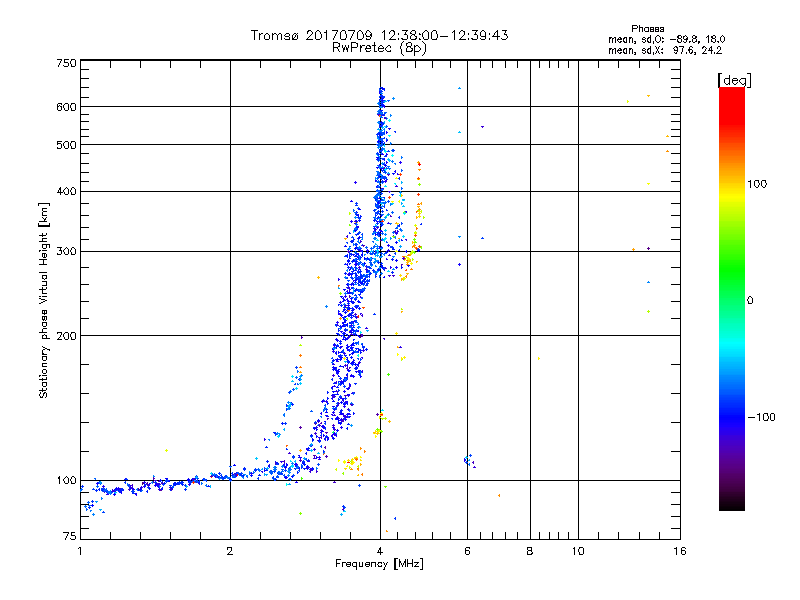Viewport: 800px width, 600px height.
Task: Click the '[deg]' colorbar label
Action: [x=734, y=80]
